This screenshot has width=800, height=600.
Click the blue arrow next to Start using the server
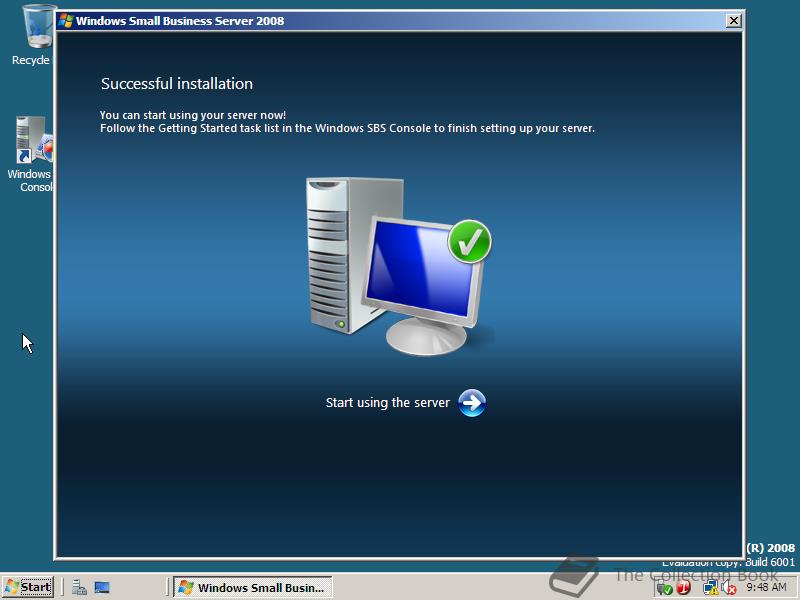471,403
